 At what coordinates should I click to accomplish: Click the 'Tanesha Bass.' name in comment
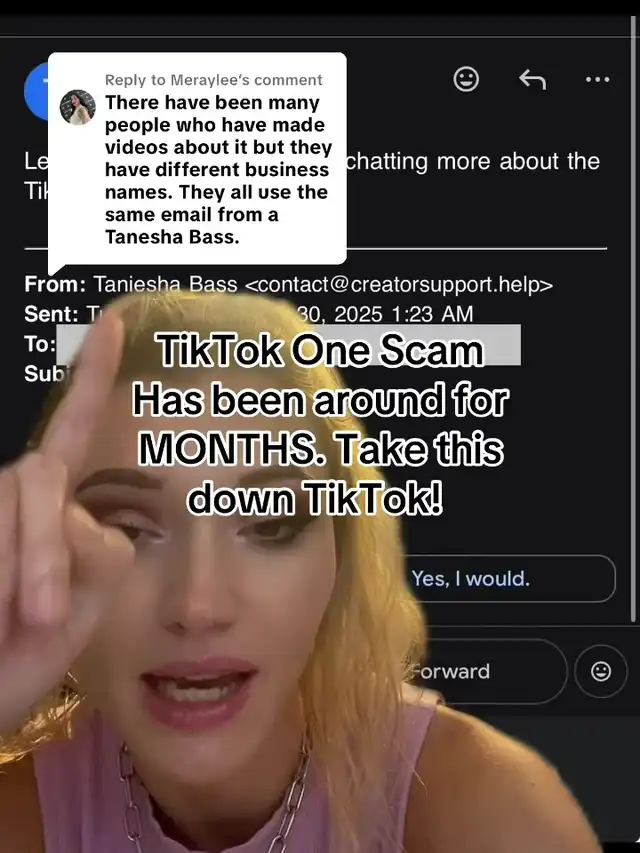[172, 237]
